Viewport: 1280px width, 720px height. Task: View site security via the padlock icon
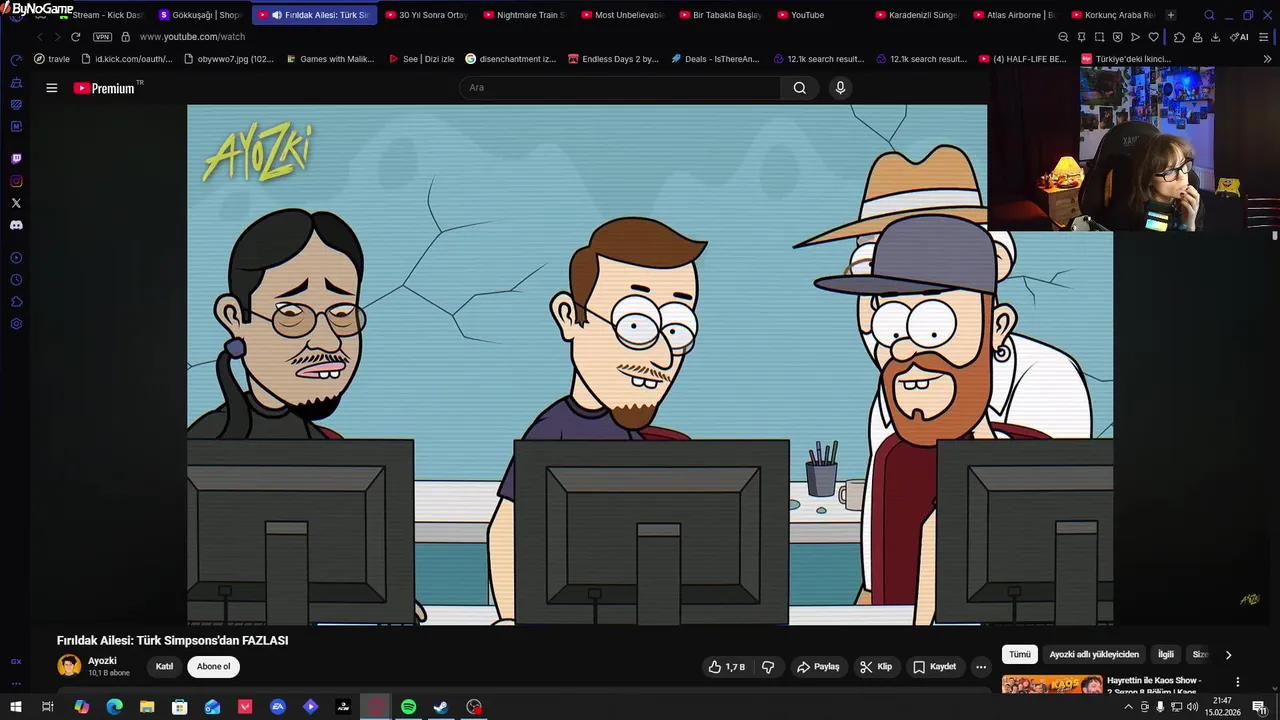point(125,37)
